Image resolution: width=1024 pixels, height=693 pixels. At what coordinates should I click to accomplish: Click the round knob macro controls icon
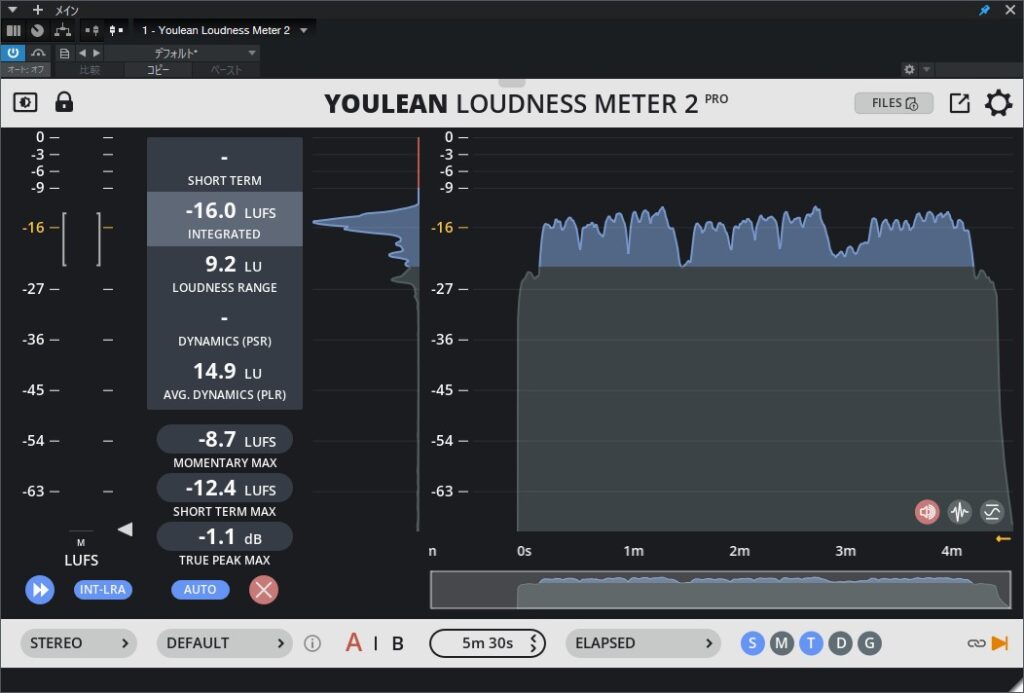tap(37, 30)
